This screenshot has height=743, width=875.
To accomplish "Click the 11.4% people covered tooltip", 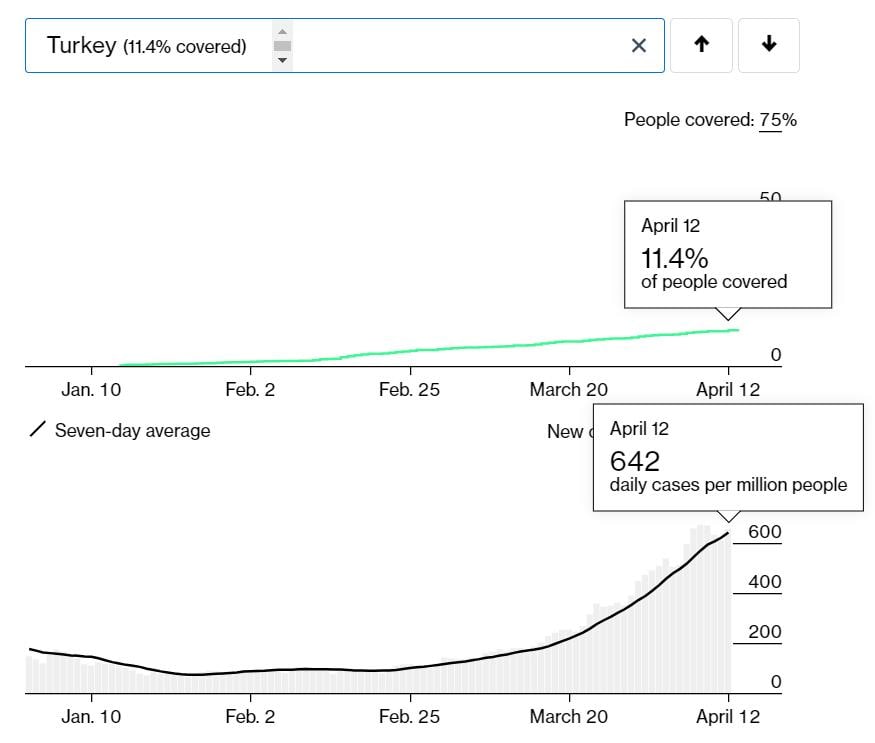I will point(728,254).
